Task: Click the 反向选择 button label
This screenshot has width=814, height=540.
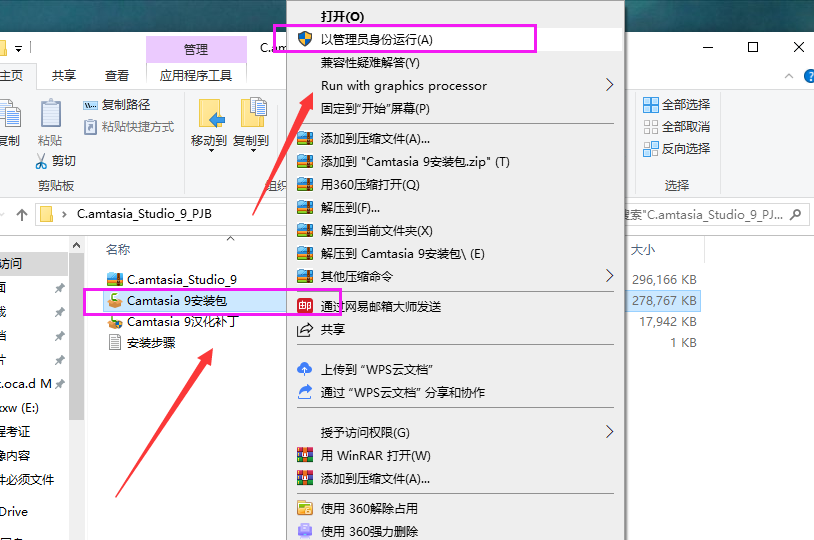Action: coord(686,149)
